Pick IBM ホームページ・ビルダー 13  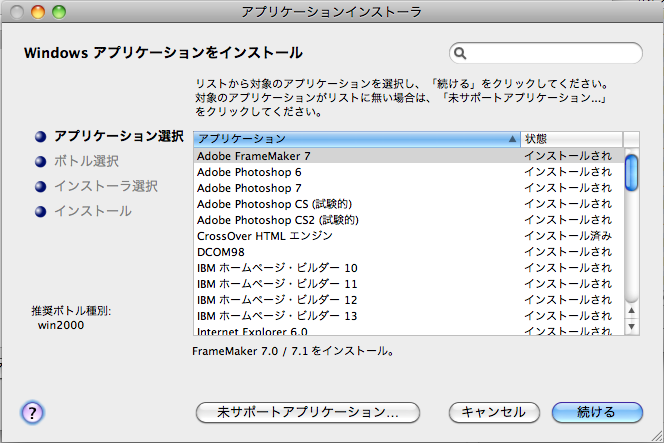point(408,316)
